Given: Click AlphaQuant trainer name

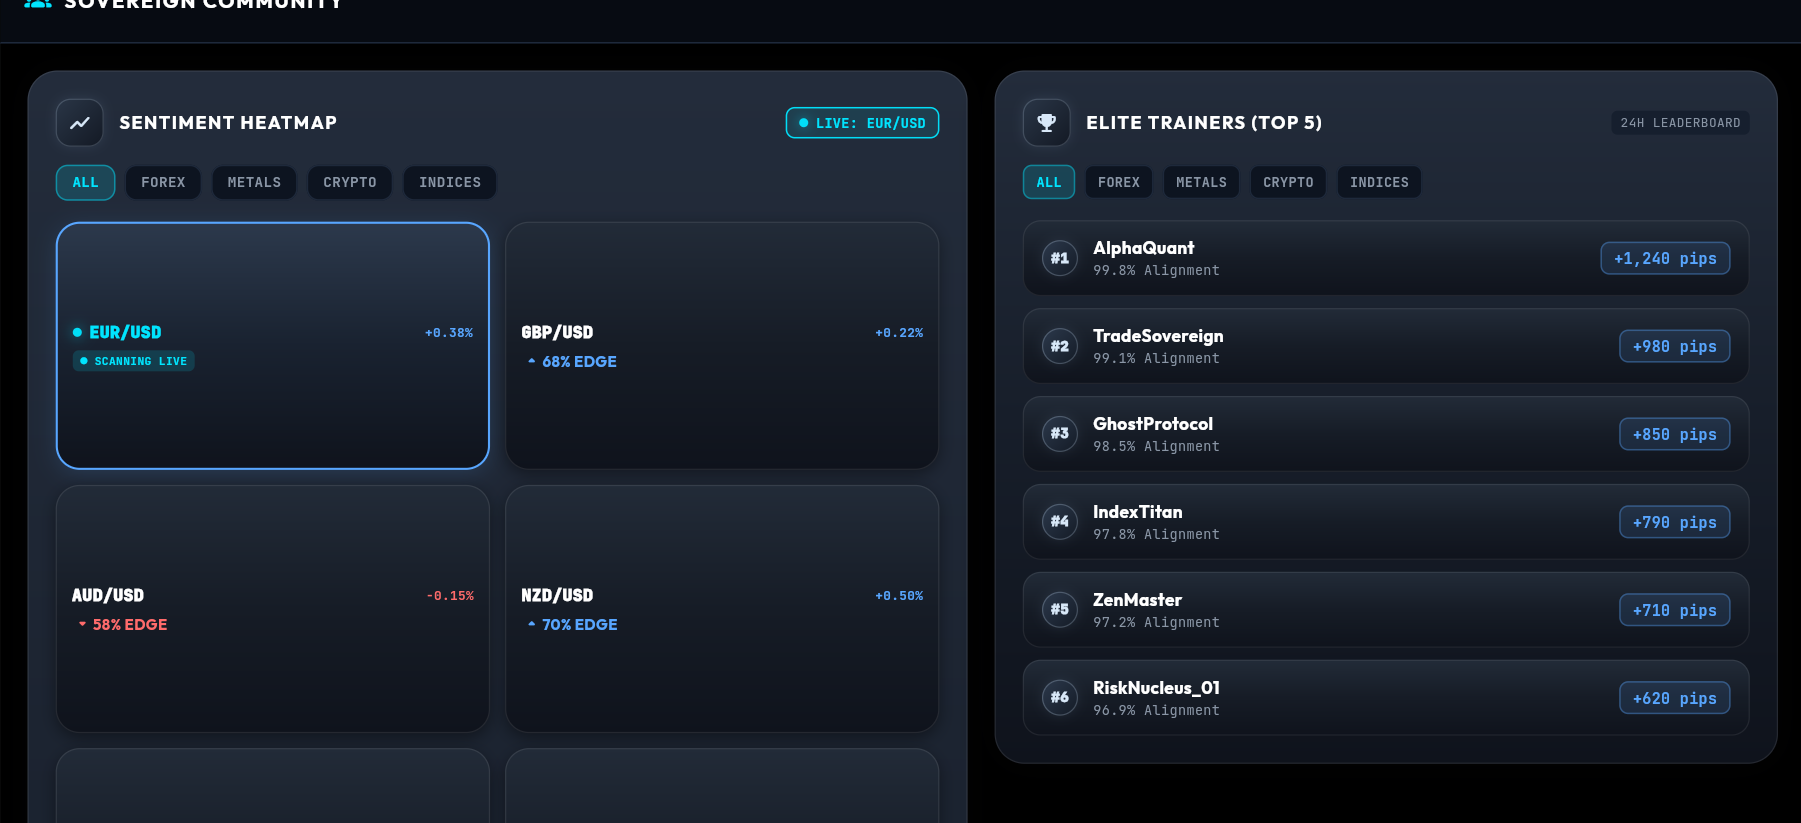Looking at the screenshot, I should point(1143,248).
